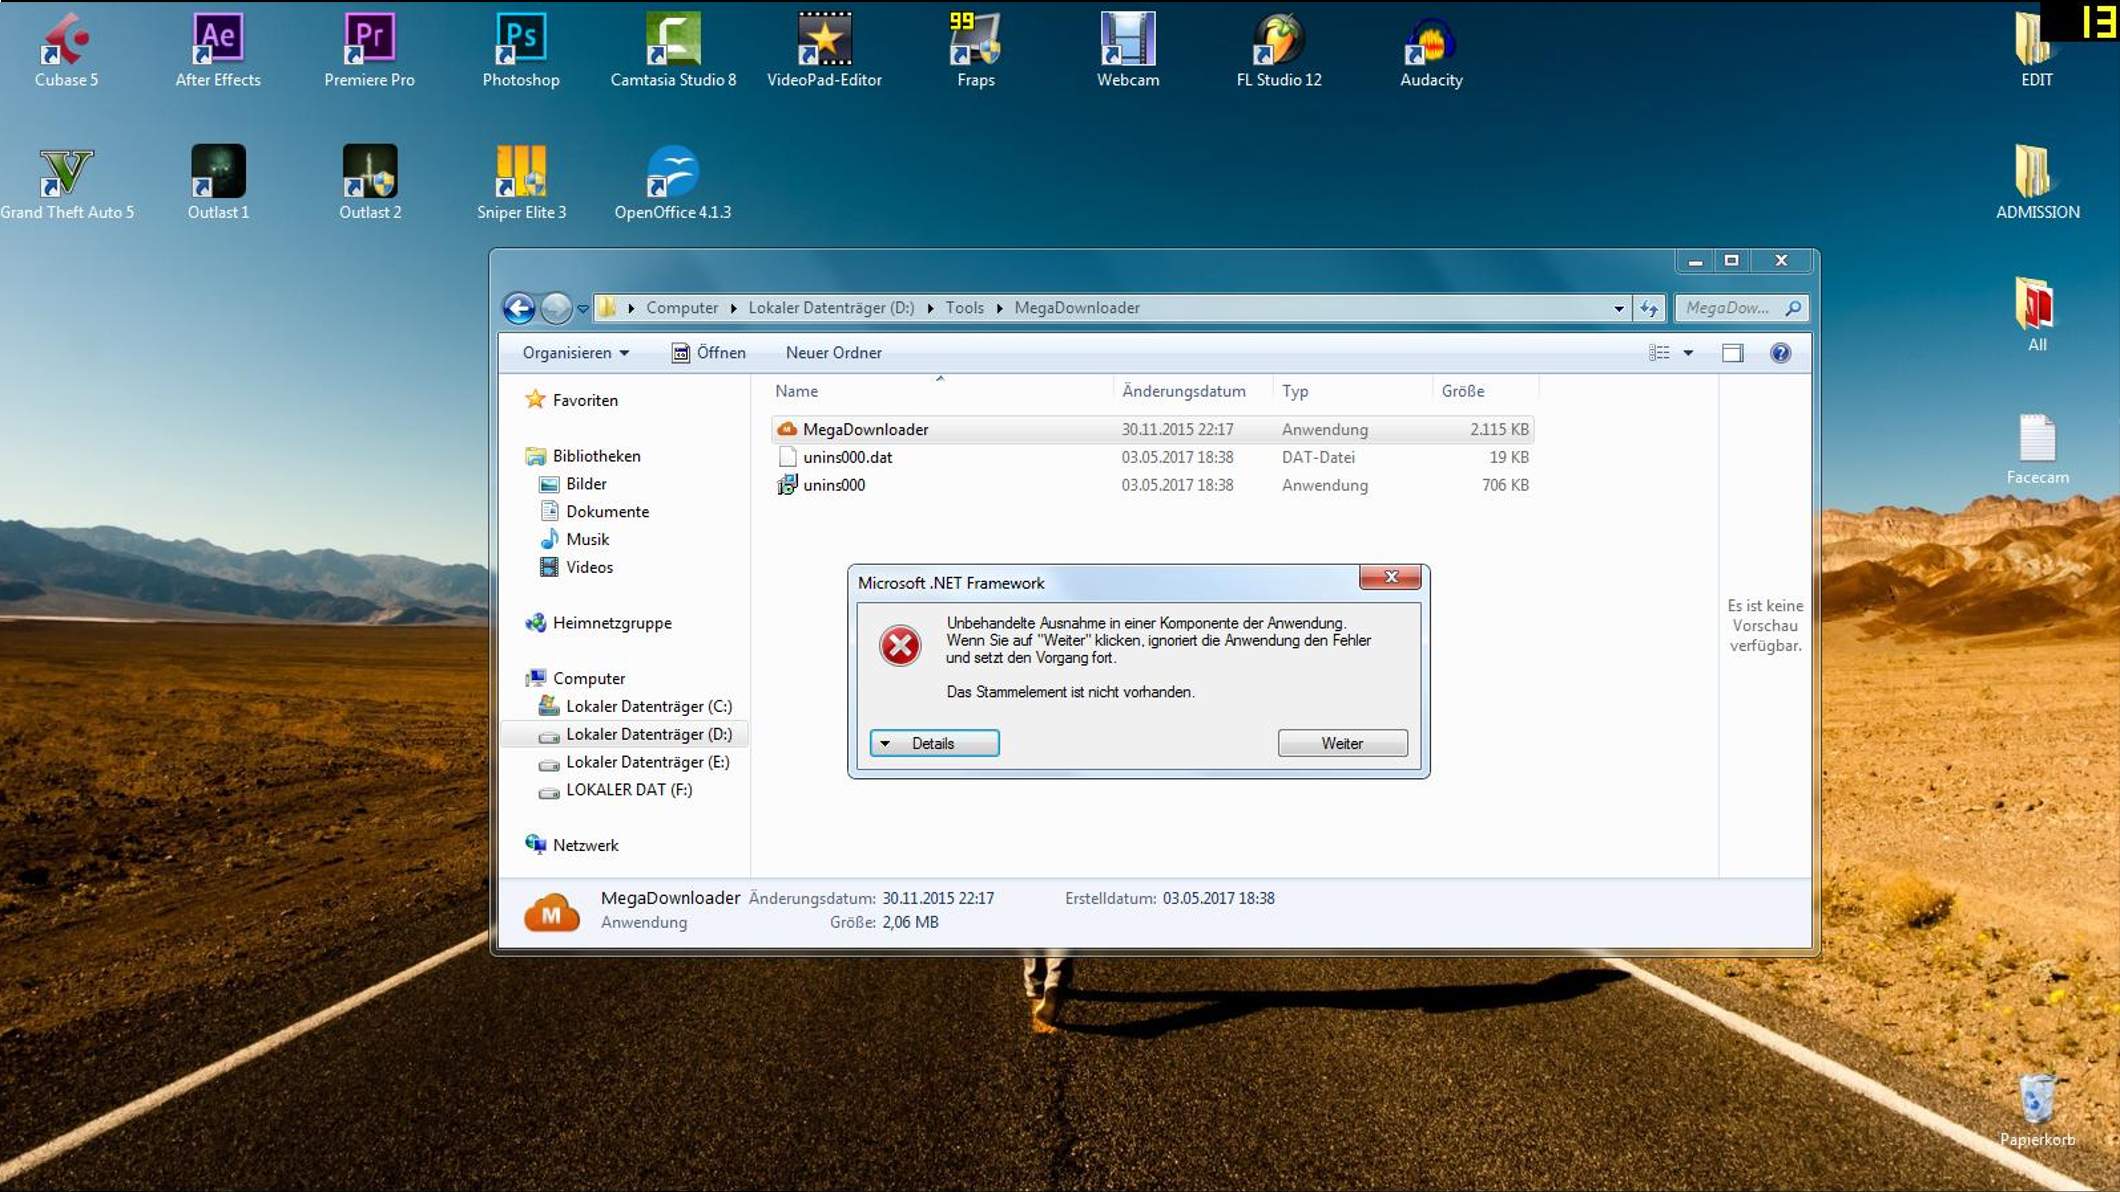Navigate to Tools in the breadcrumb bar
Screen dimensions: 2120x1192
coord(963,308)
